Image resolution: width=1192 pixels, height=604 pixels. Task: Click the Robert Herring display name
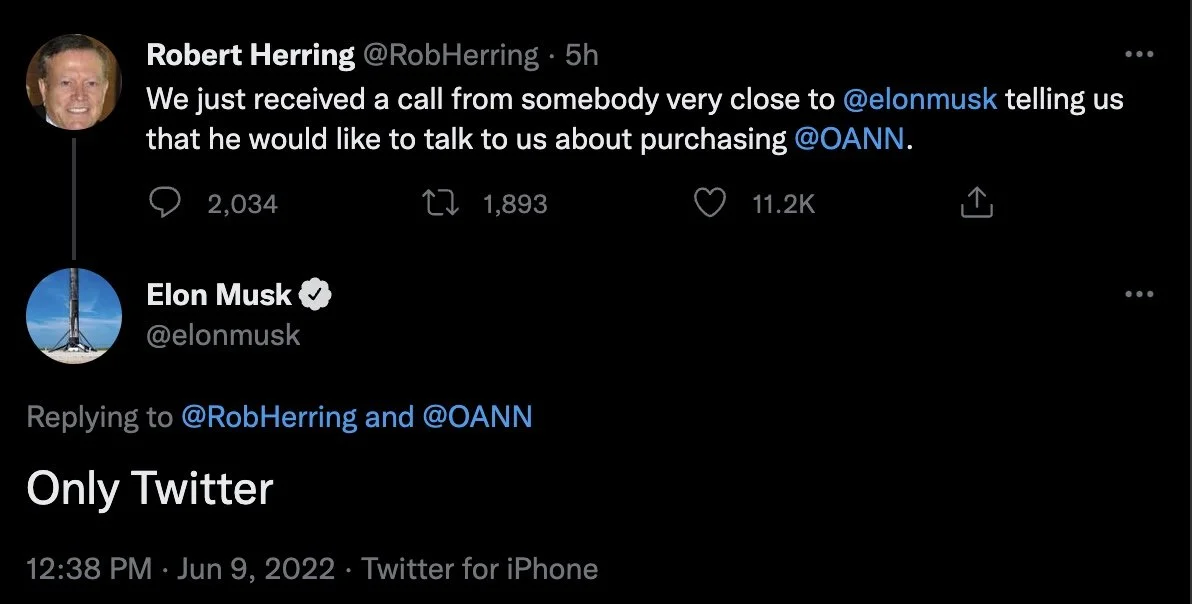tap(250, 56)
